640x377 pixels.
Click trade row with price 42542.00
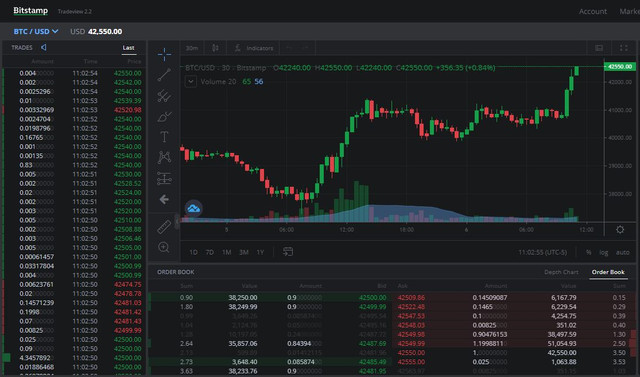pyautogui.click(x=73, y=82)
